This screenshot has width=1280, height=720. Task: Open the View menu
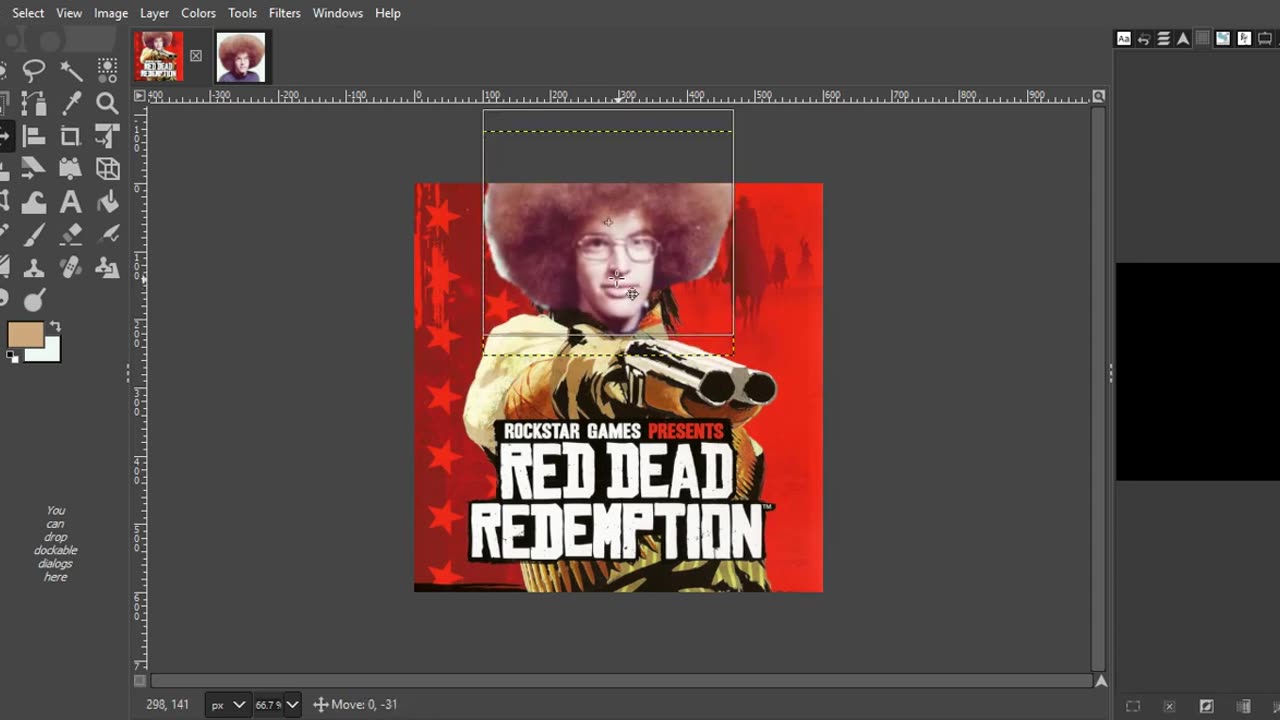click(69, 13)
